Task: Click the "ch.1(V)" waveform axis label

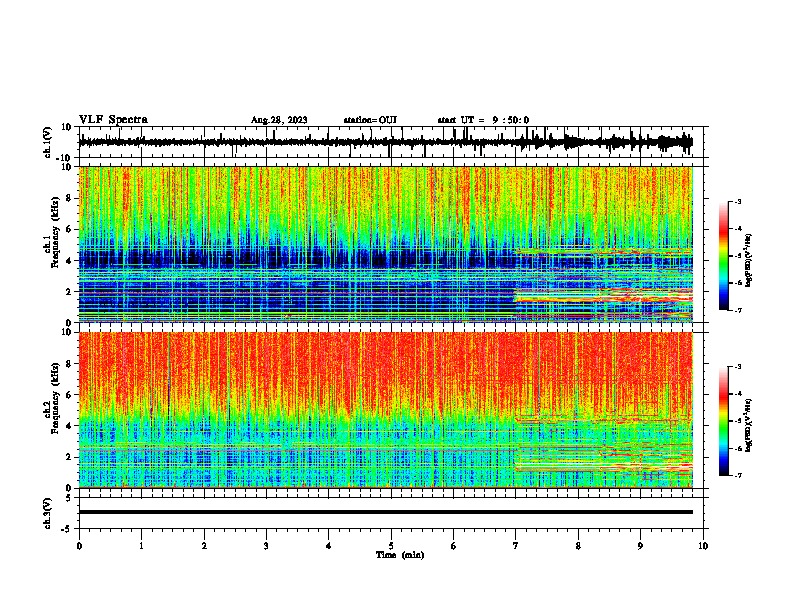Action: 48,142
